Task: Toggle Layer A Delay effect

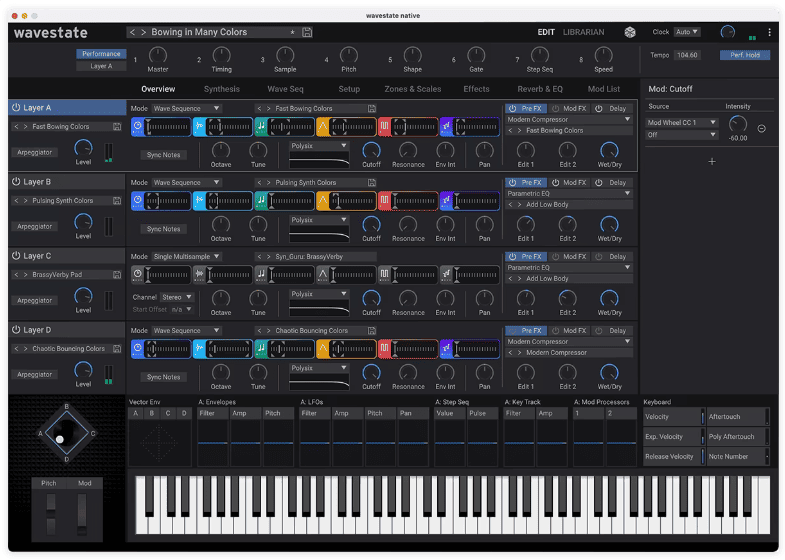Action: pyautogui.click(x=612, y=109)
